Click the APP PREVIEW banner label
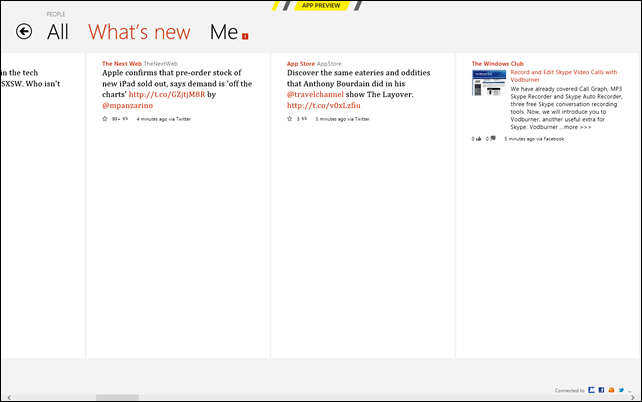 [x=321, y=5]
